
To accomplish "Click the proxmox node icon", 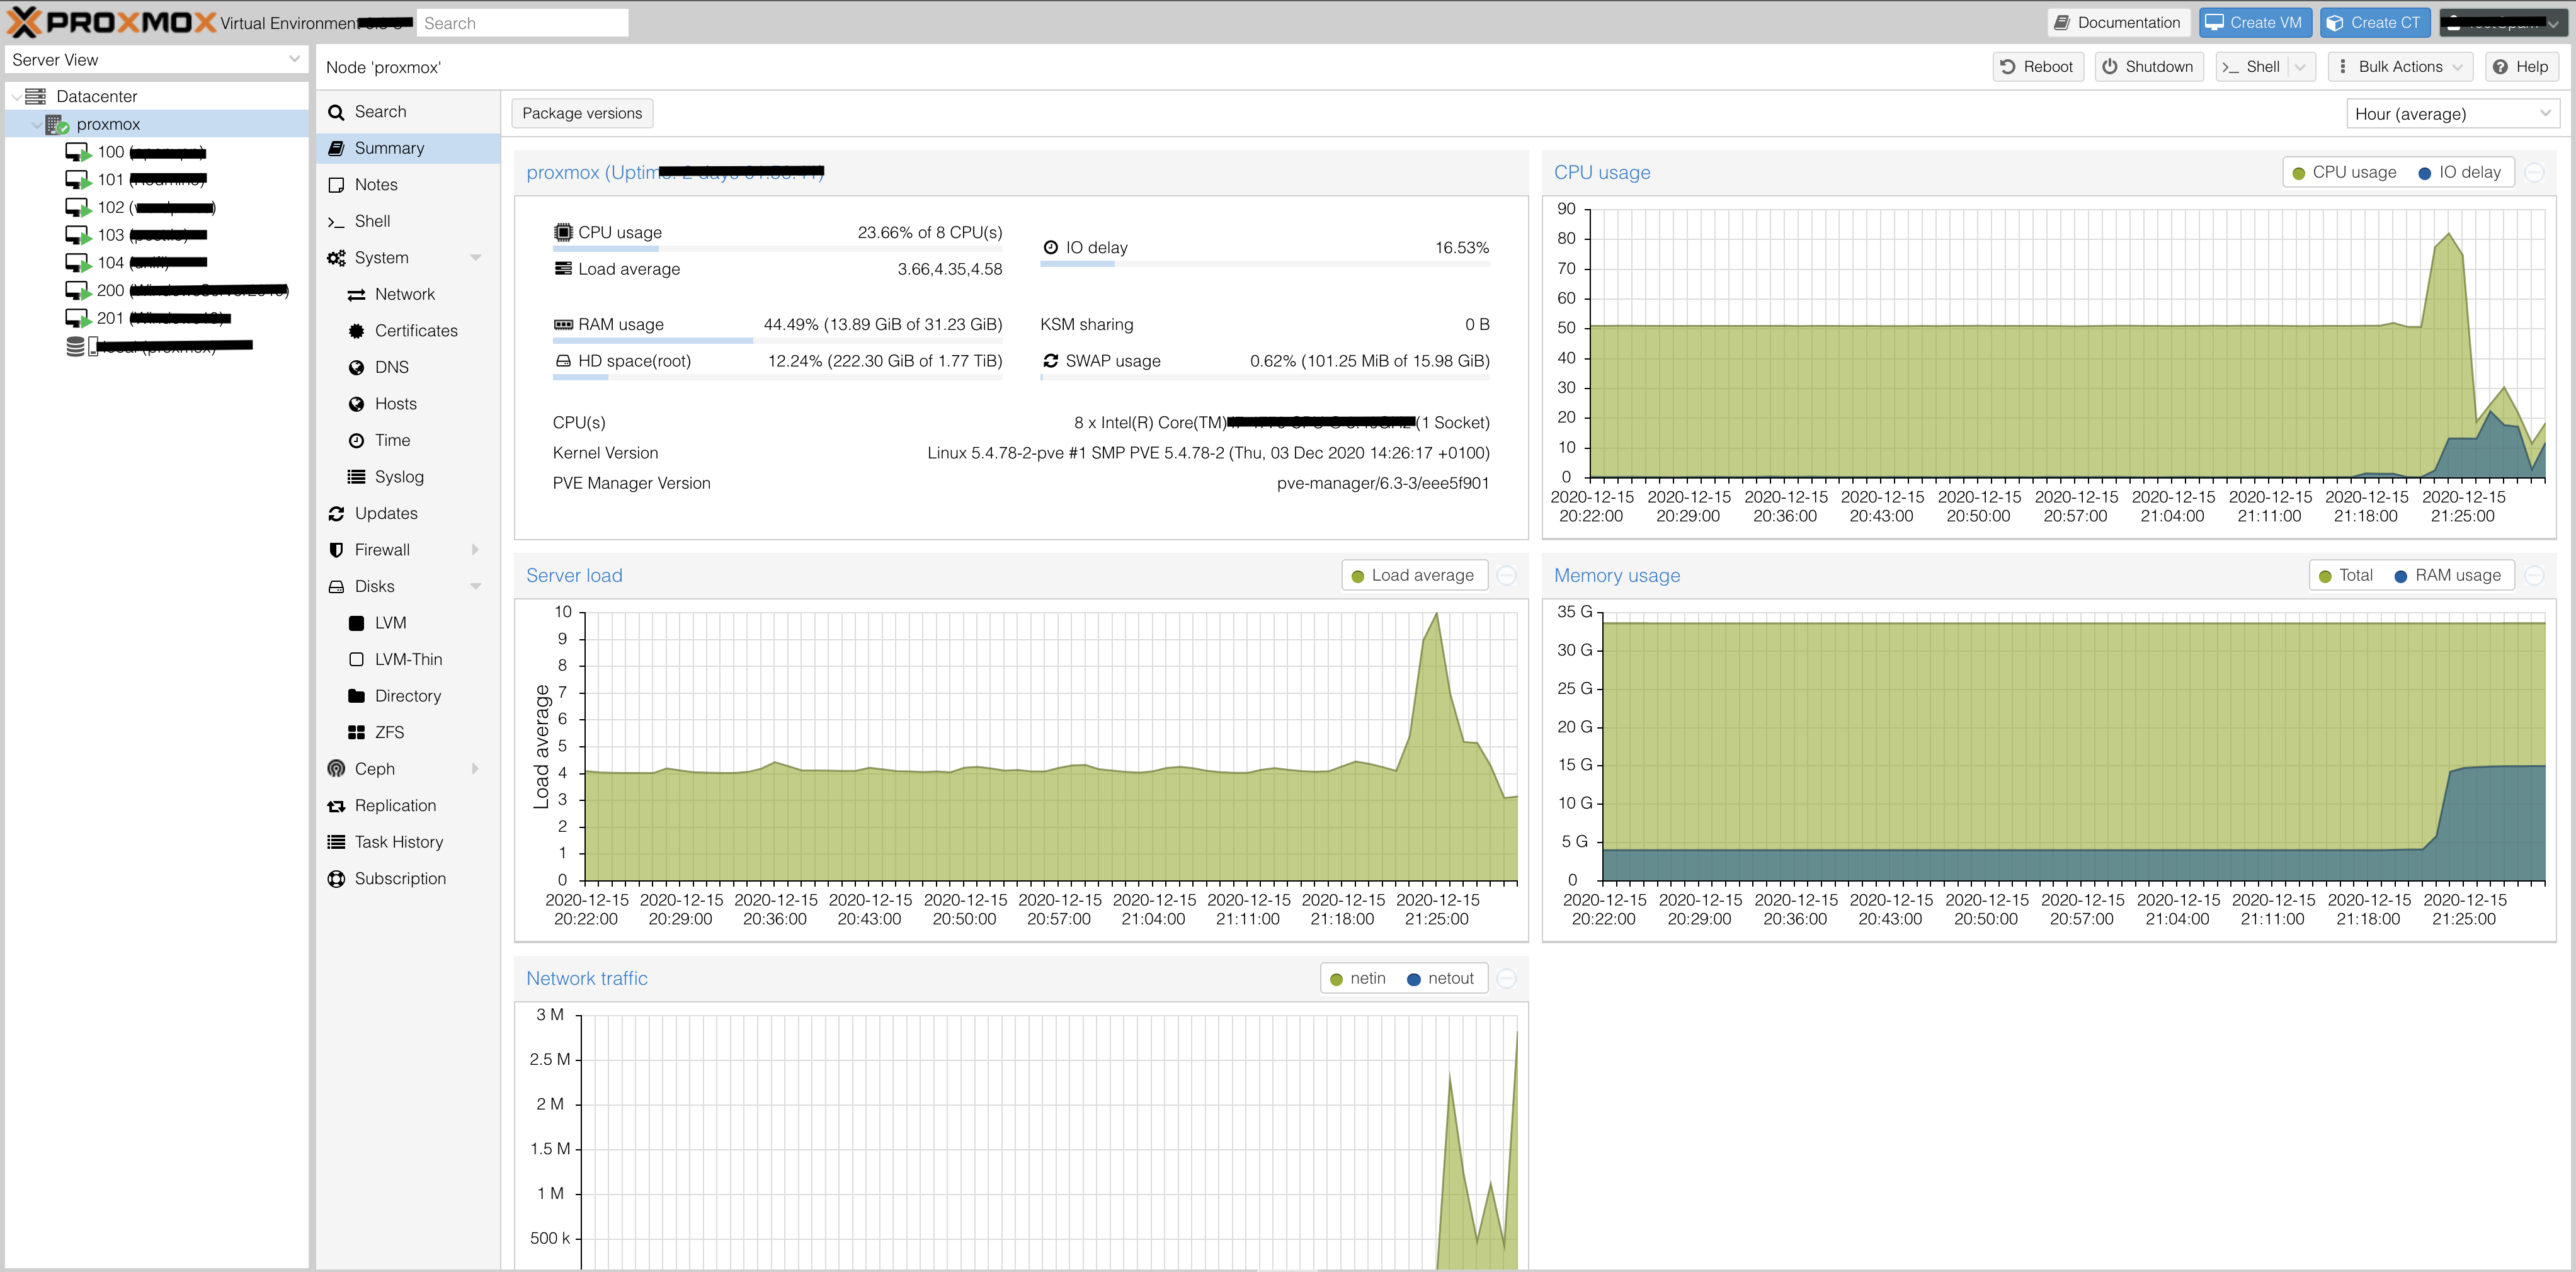I will 57,124.
